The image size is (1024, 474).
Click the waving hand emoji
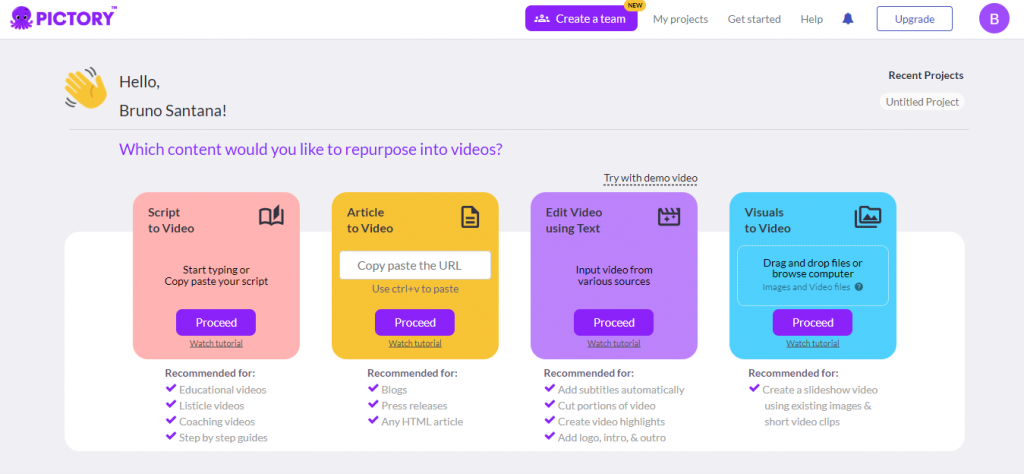pos(86,90)
